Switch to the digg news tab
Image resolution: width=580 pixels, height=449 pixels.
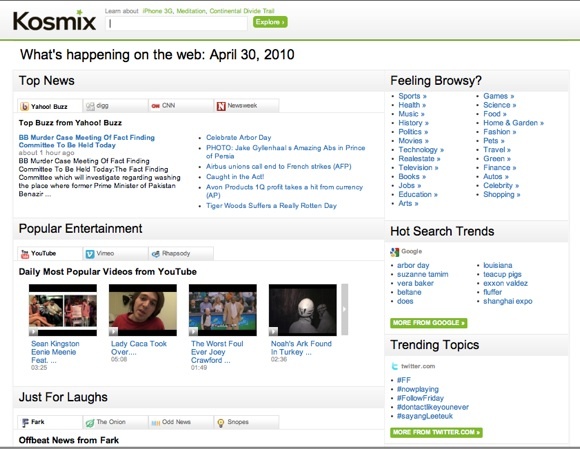point(115,106)
